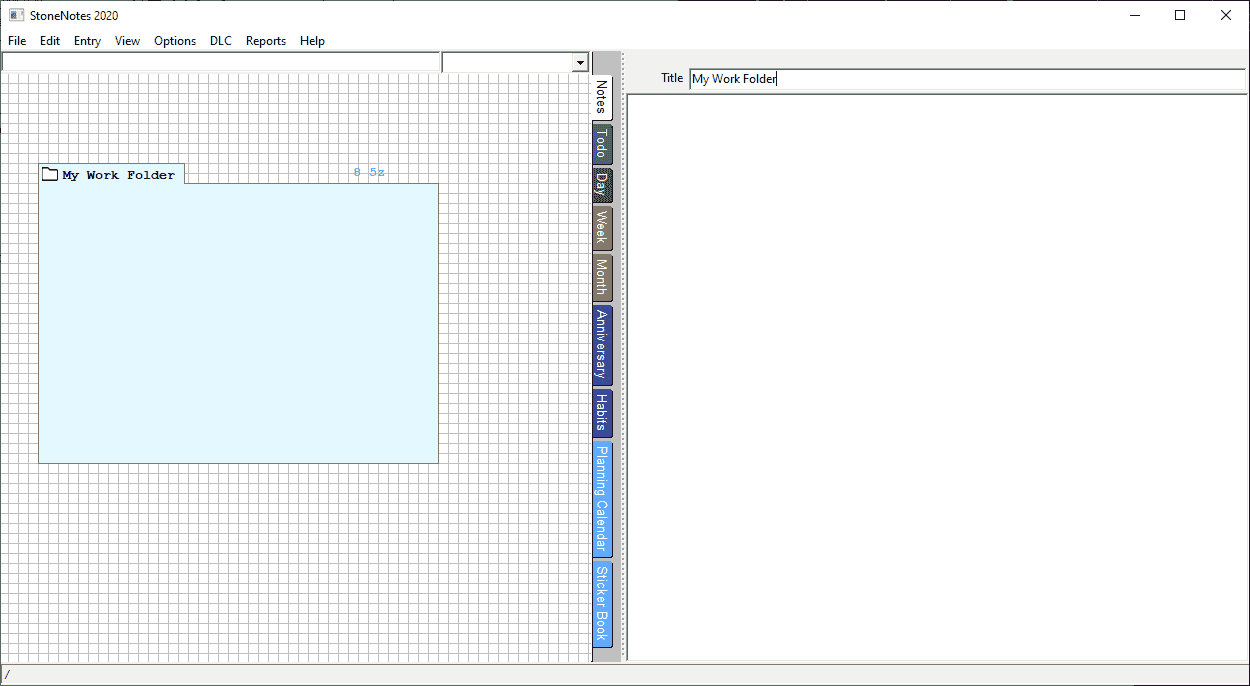This screenshot has width=1250, height=686.
Task: Open the Reports menu
Action: click(x=266, y=41)
